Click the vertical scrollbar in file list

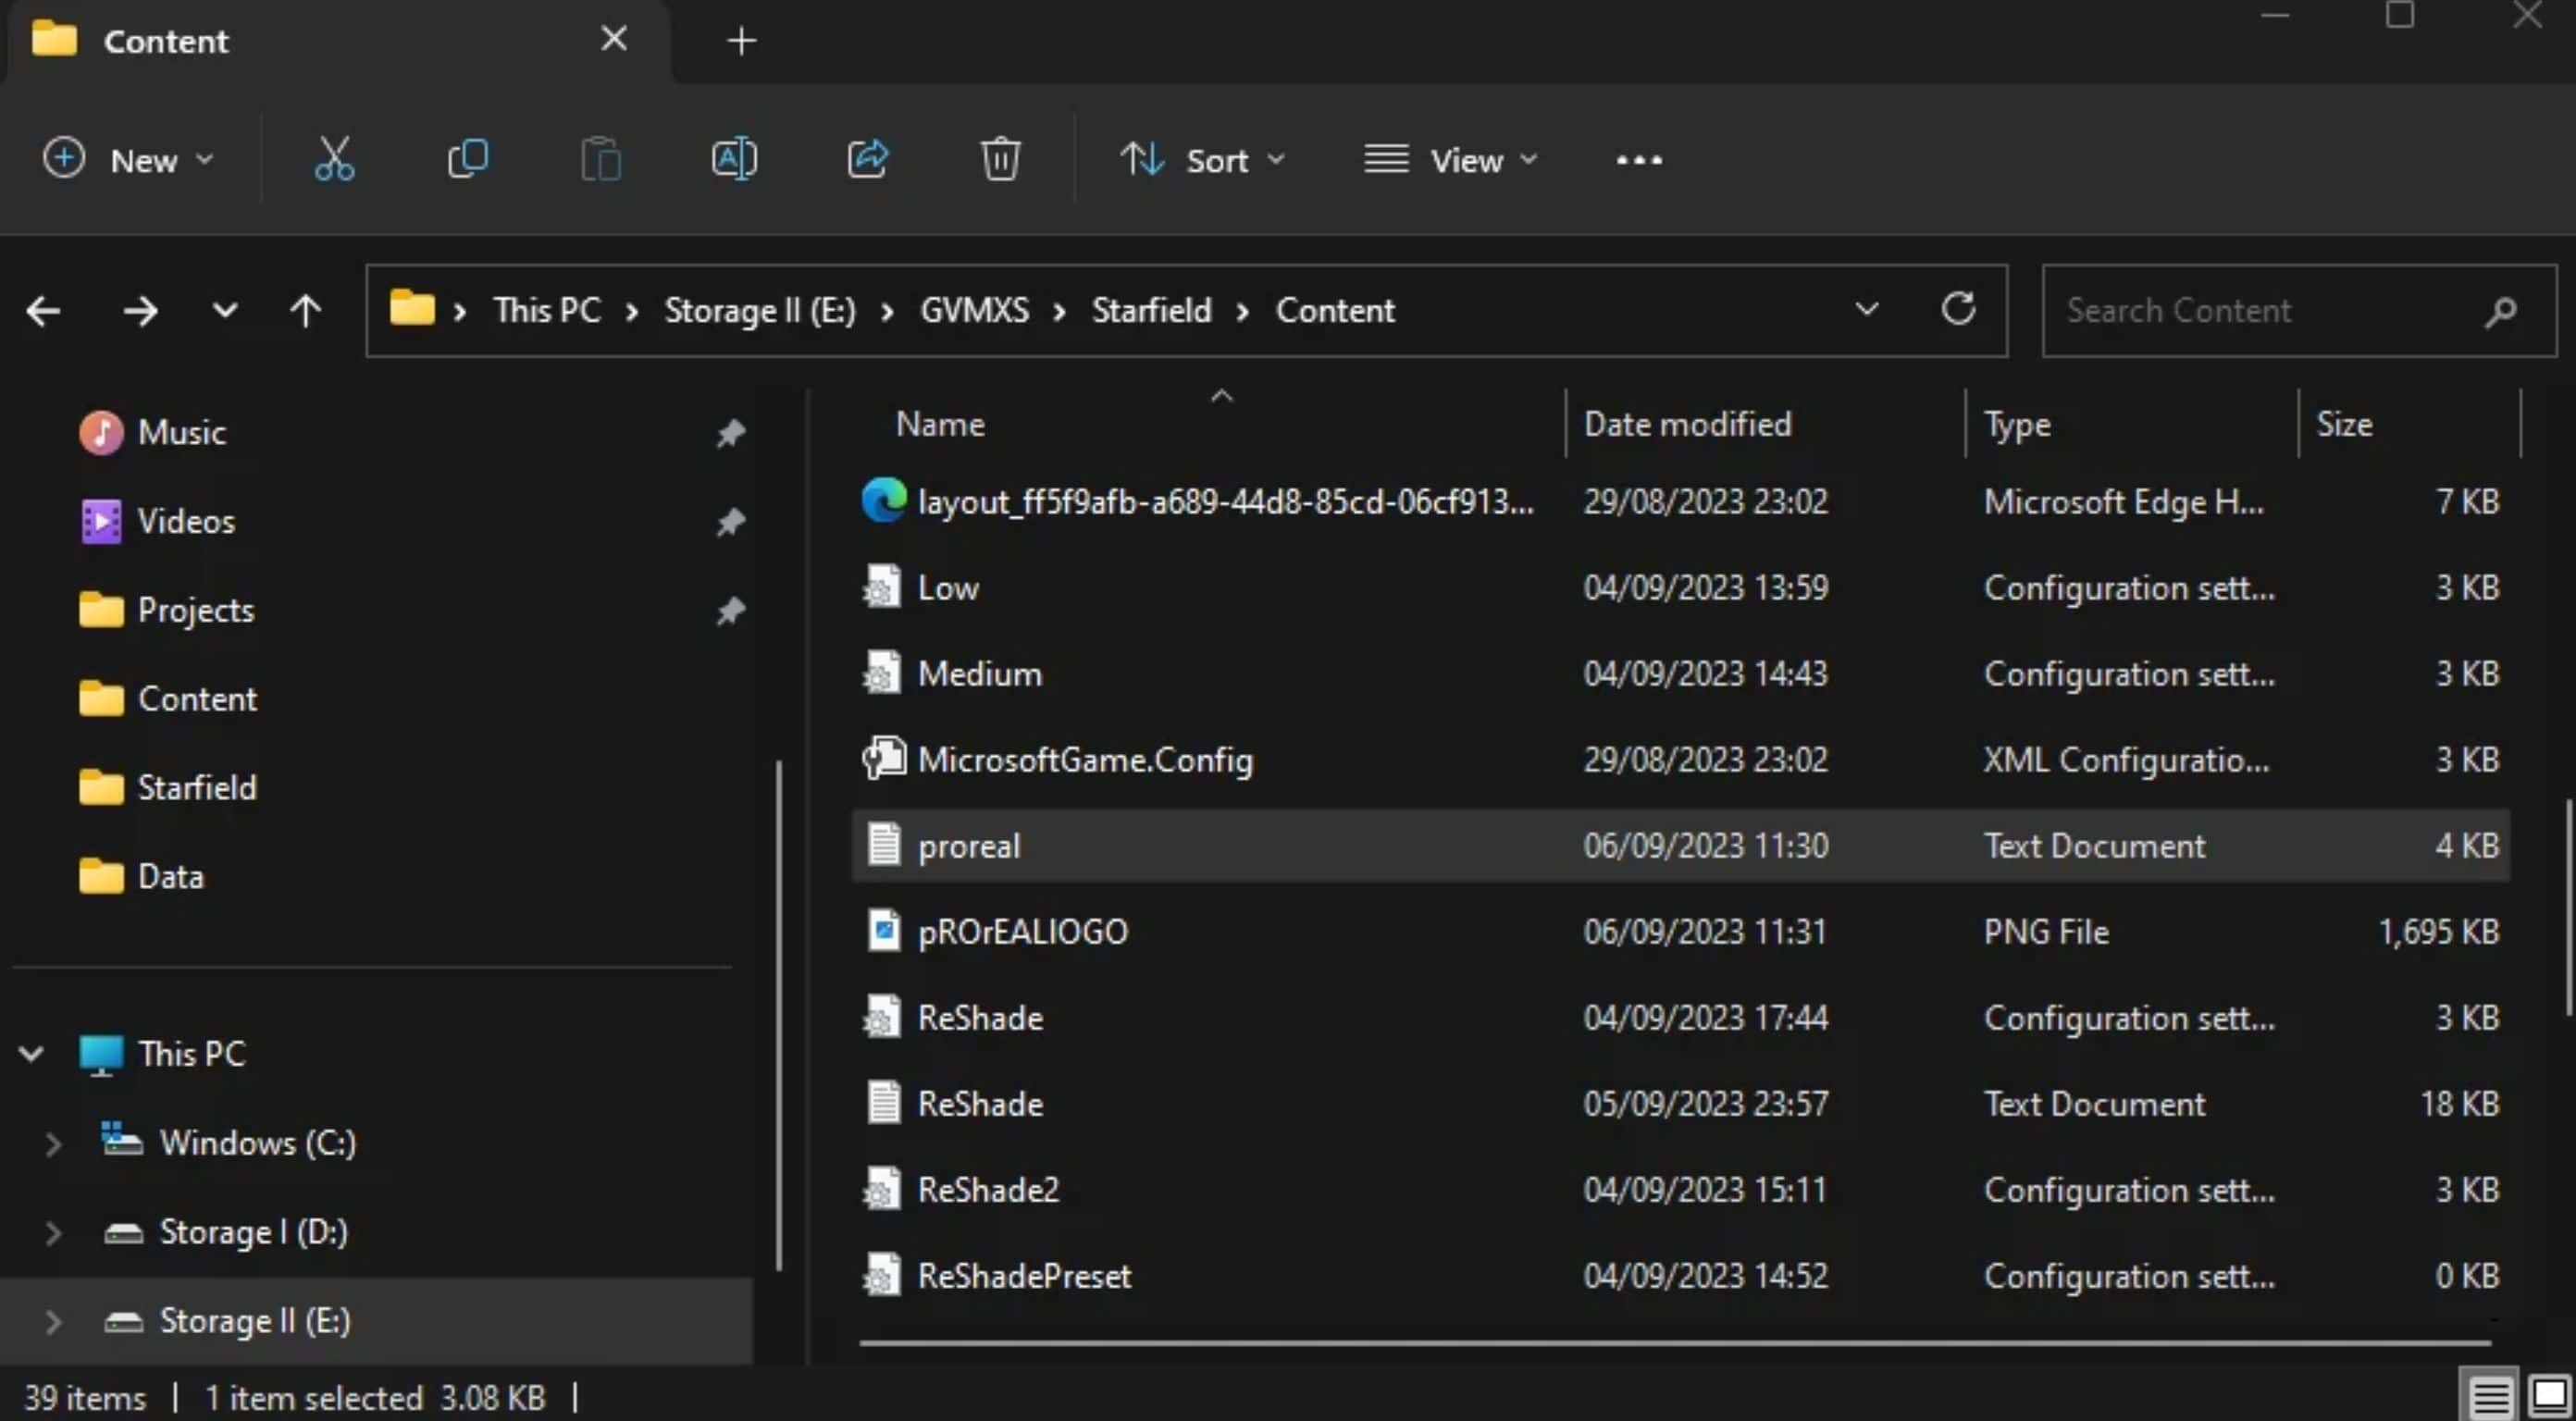(x=2567, y=905)
